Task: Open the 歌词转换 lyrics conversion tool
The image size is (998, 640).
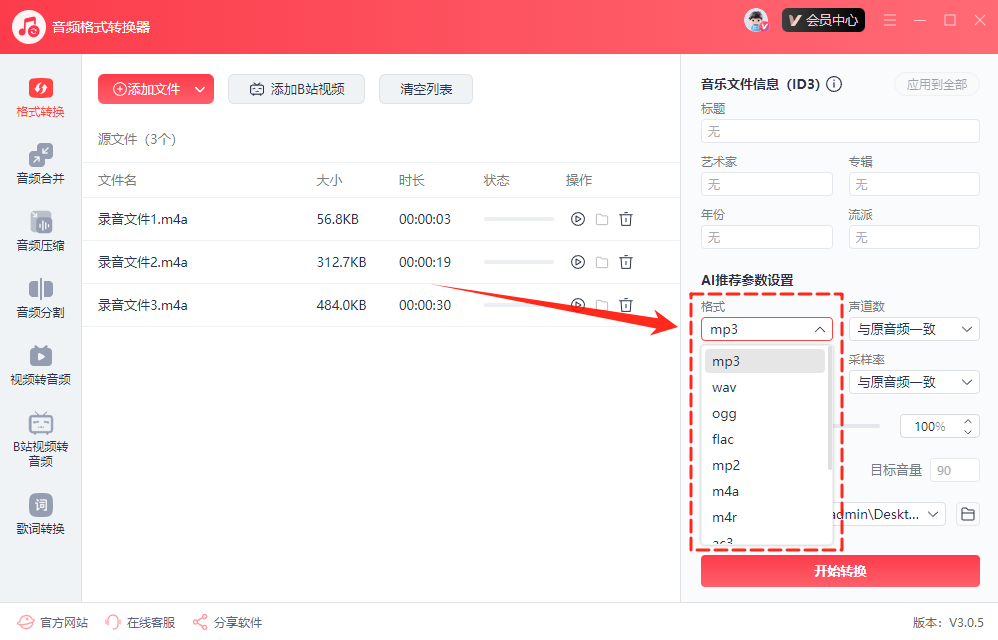Action: pyautogui.click(x=40, y=514)
